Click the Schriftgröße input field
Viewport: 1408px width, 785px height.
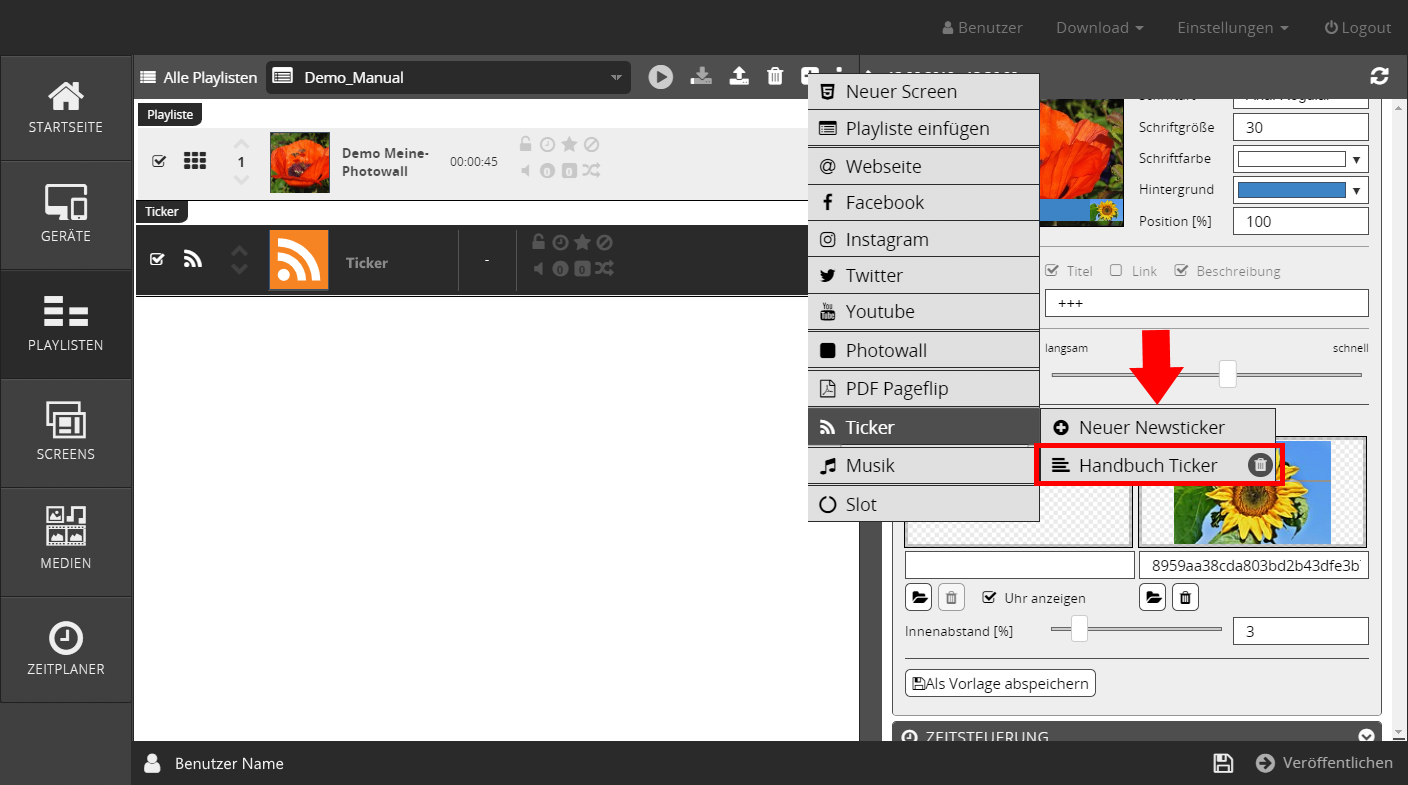click(x=1300, y=127)
